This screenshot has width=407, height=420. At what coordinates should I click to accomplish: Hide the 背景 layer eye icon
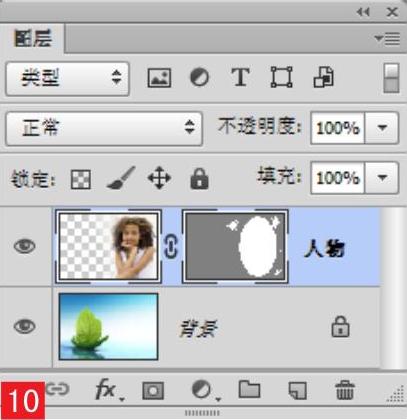(x=24, y=326)
